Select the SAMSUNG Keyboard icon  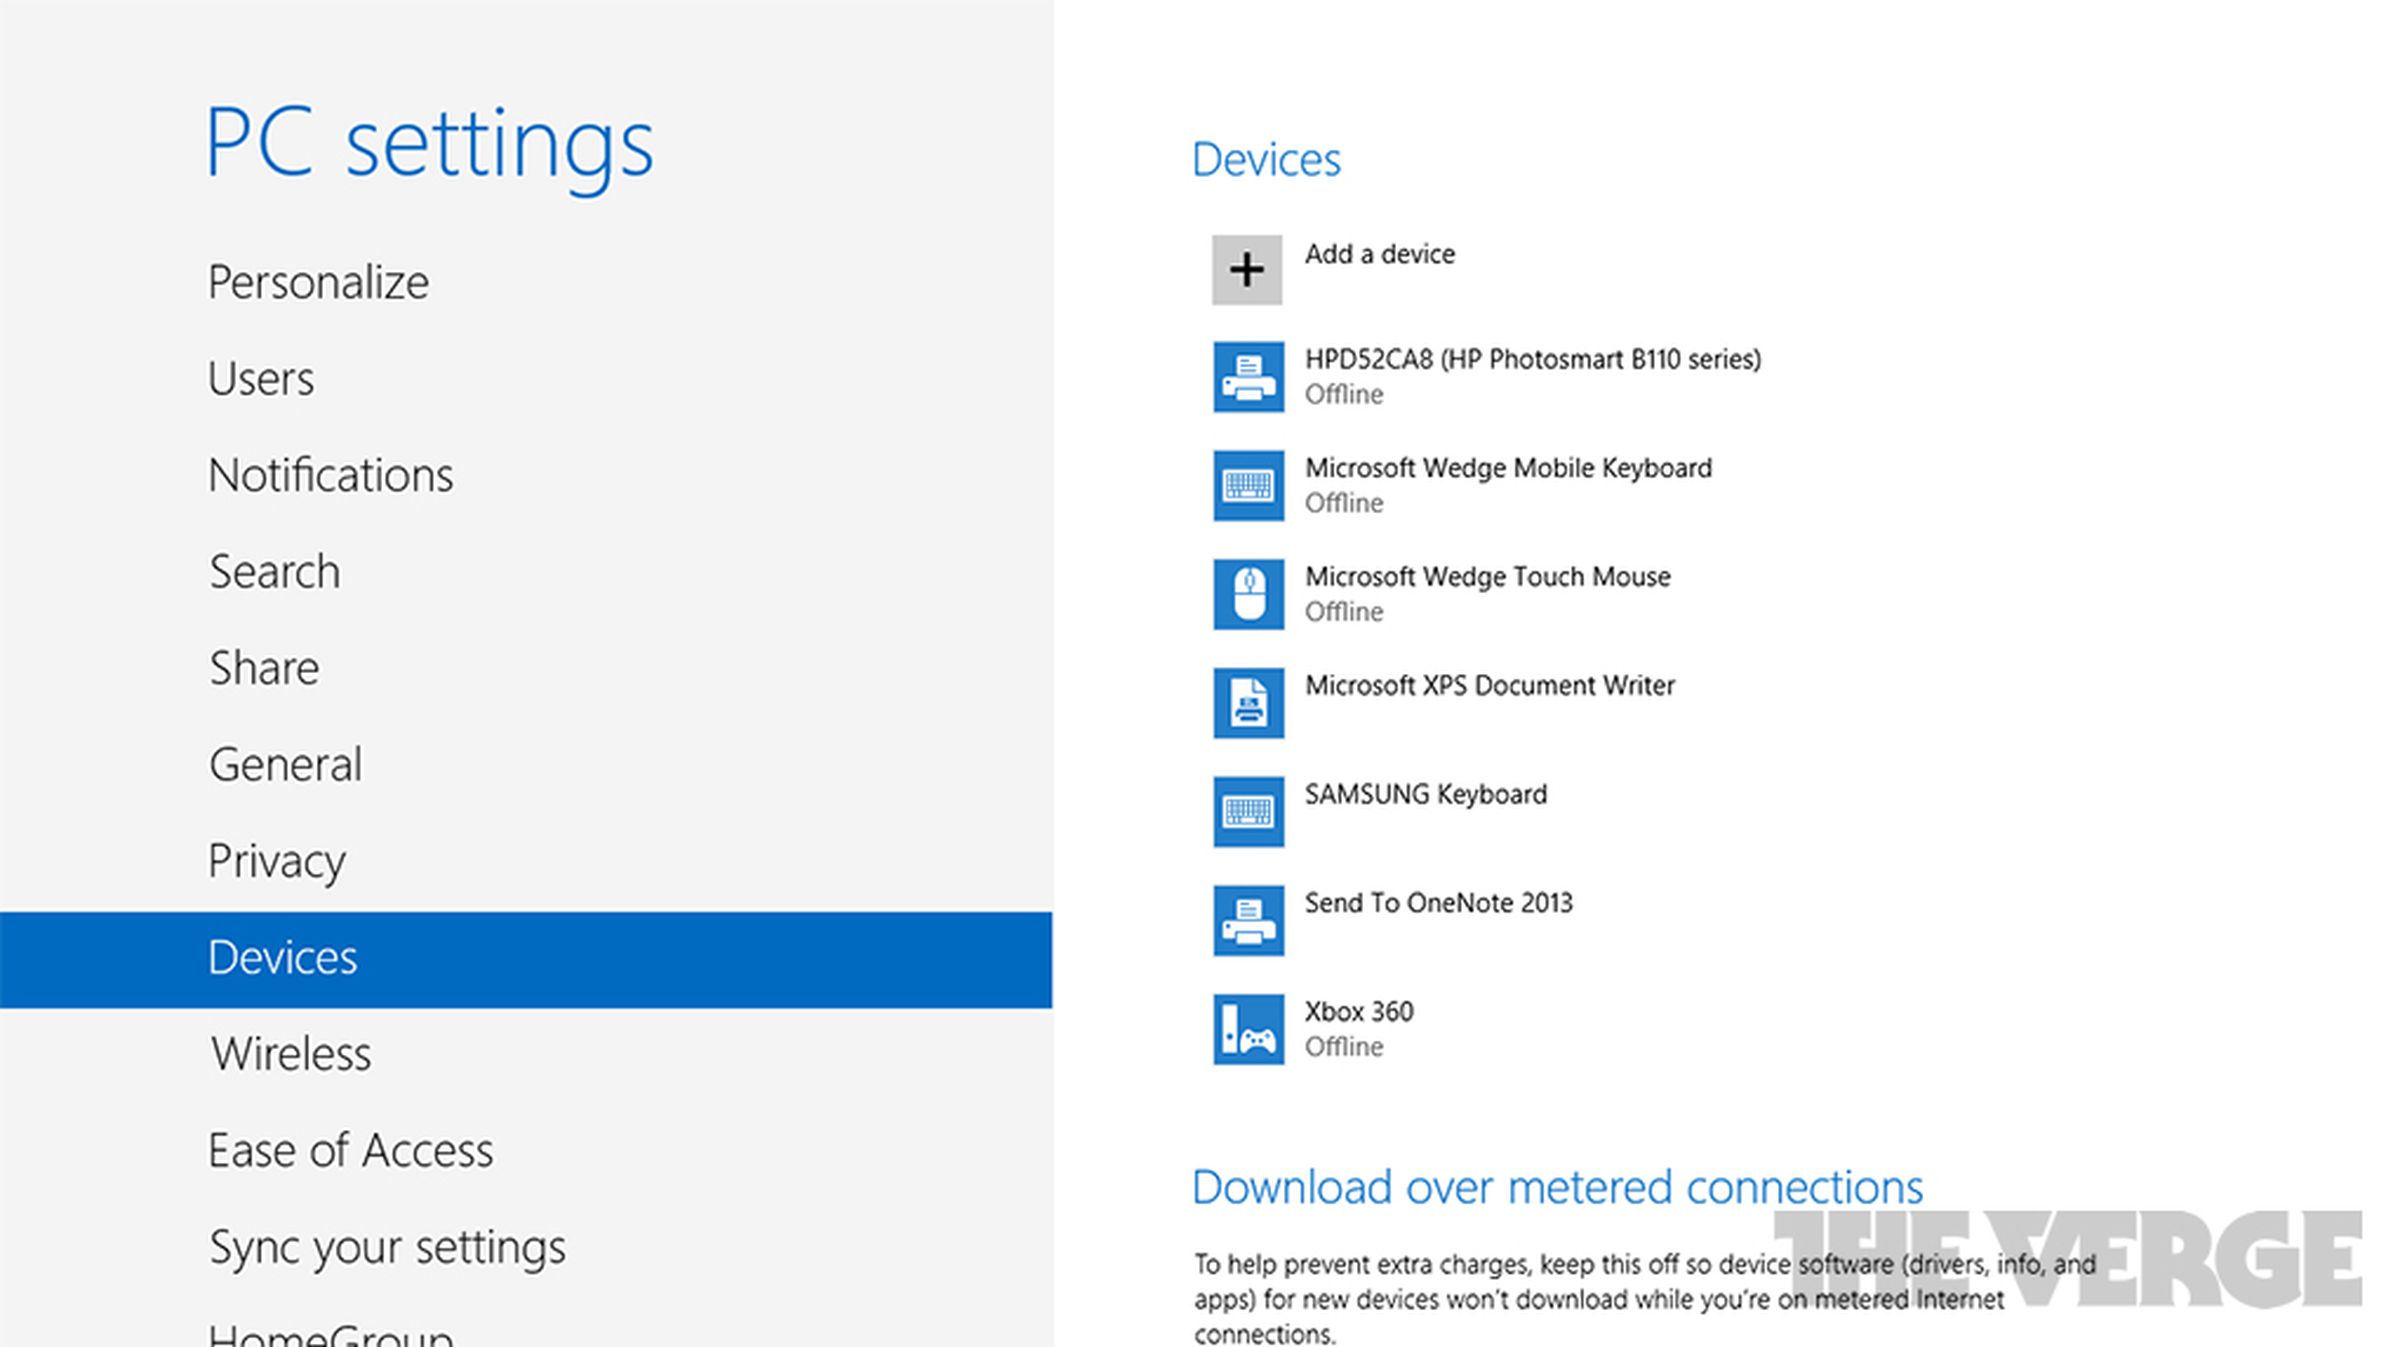(x=1248, y=812)
